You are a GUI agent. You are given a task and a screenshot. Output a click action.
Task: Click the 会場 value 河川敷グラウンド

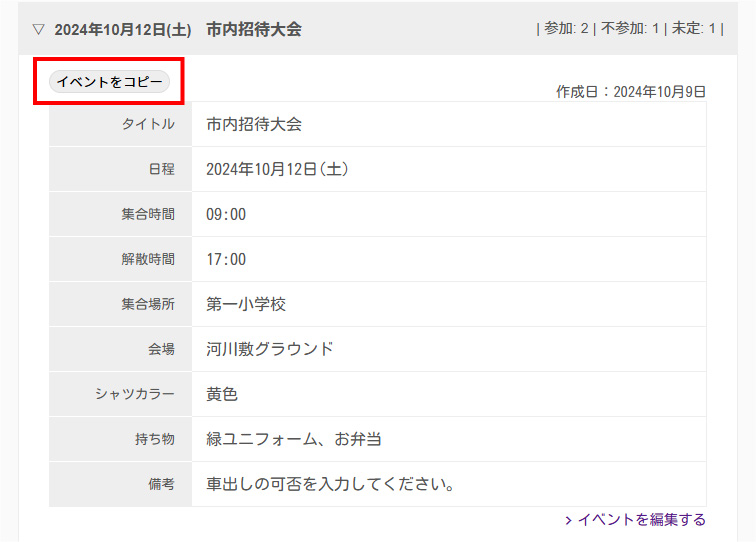pos(270,349)
